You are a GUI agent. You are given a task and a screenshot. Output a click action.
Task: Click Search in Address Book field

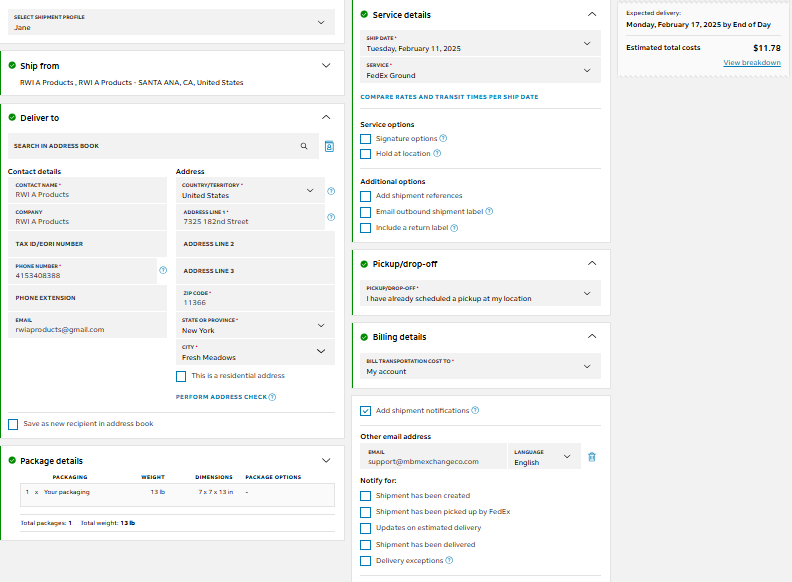tap(163, 146)
